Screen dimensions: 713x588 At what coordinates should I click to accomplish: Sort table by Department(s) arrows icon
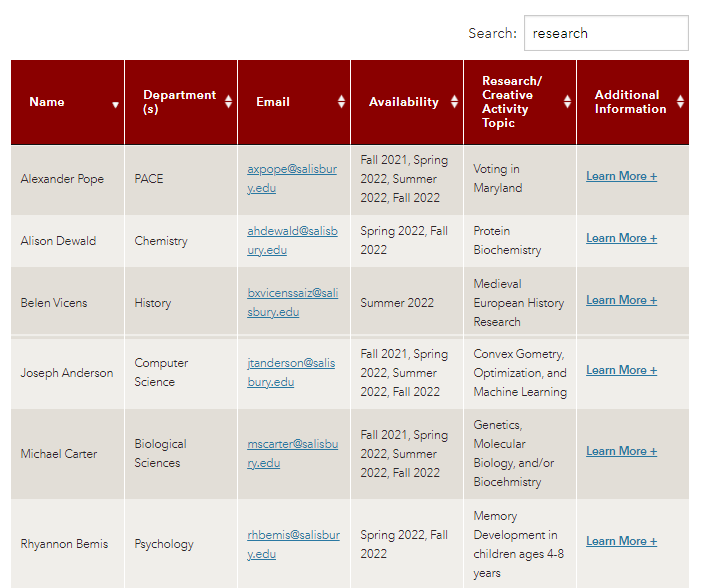pos(228,102)
